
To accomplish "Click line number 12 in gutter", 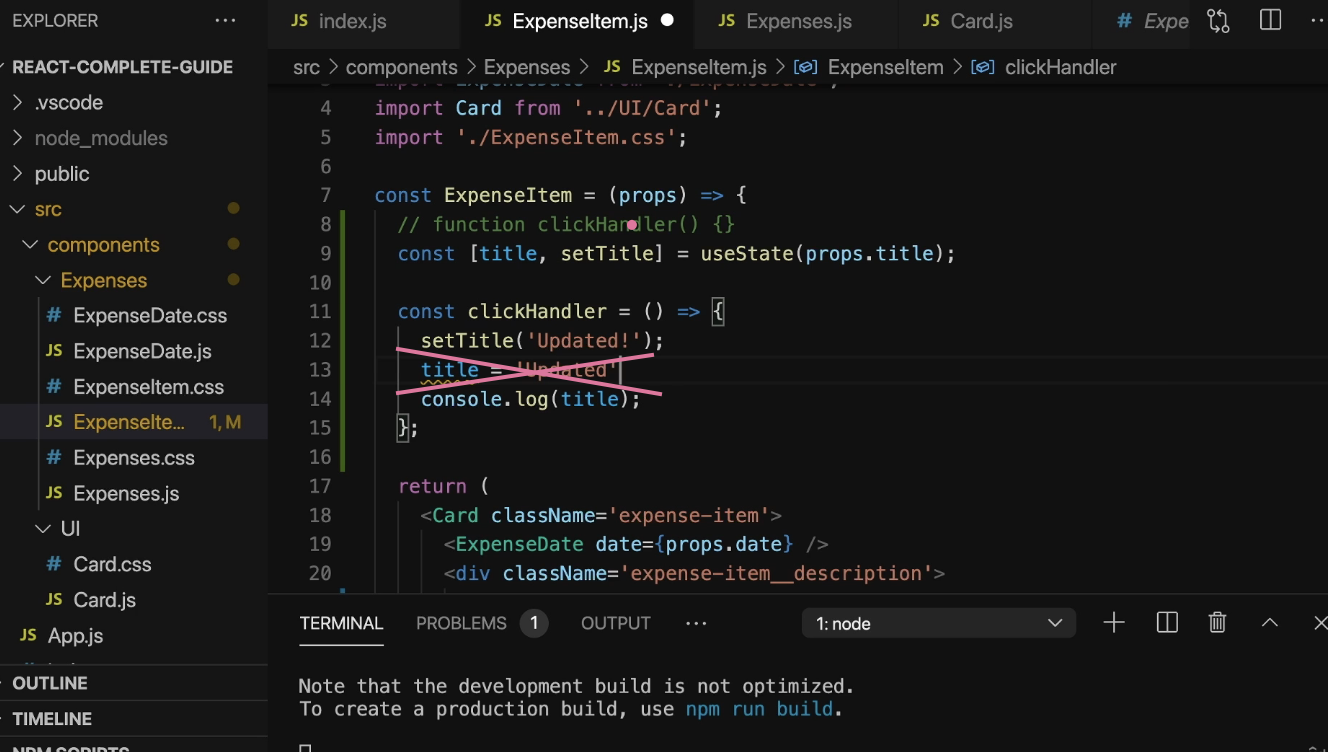I will 320,340.
